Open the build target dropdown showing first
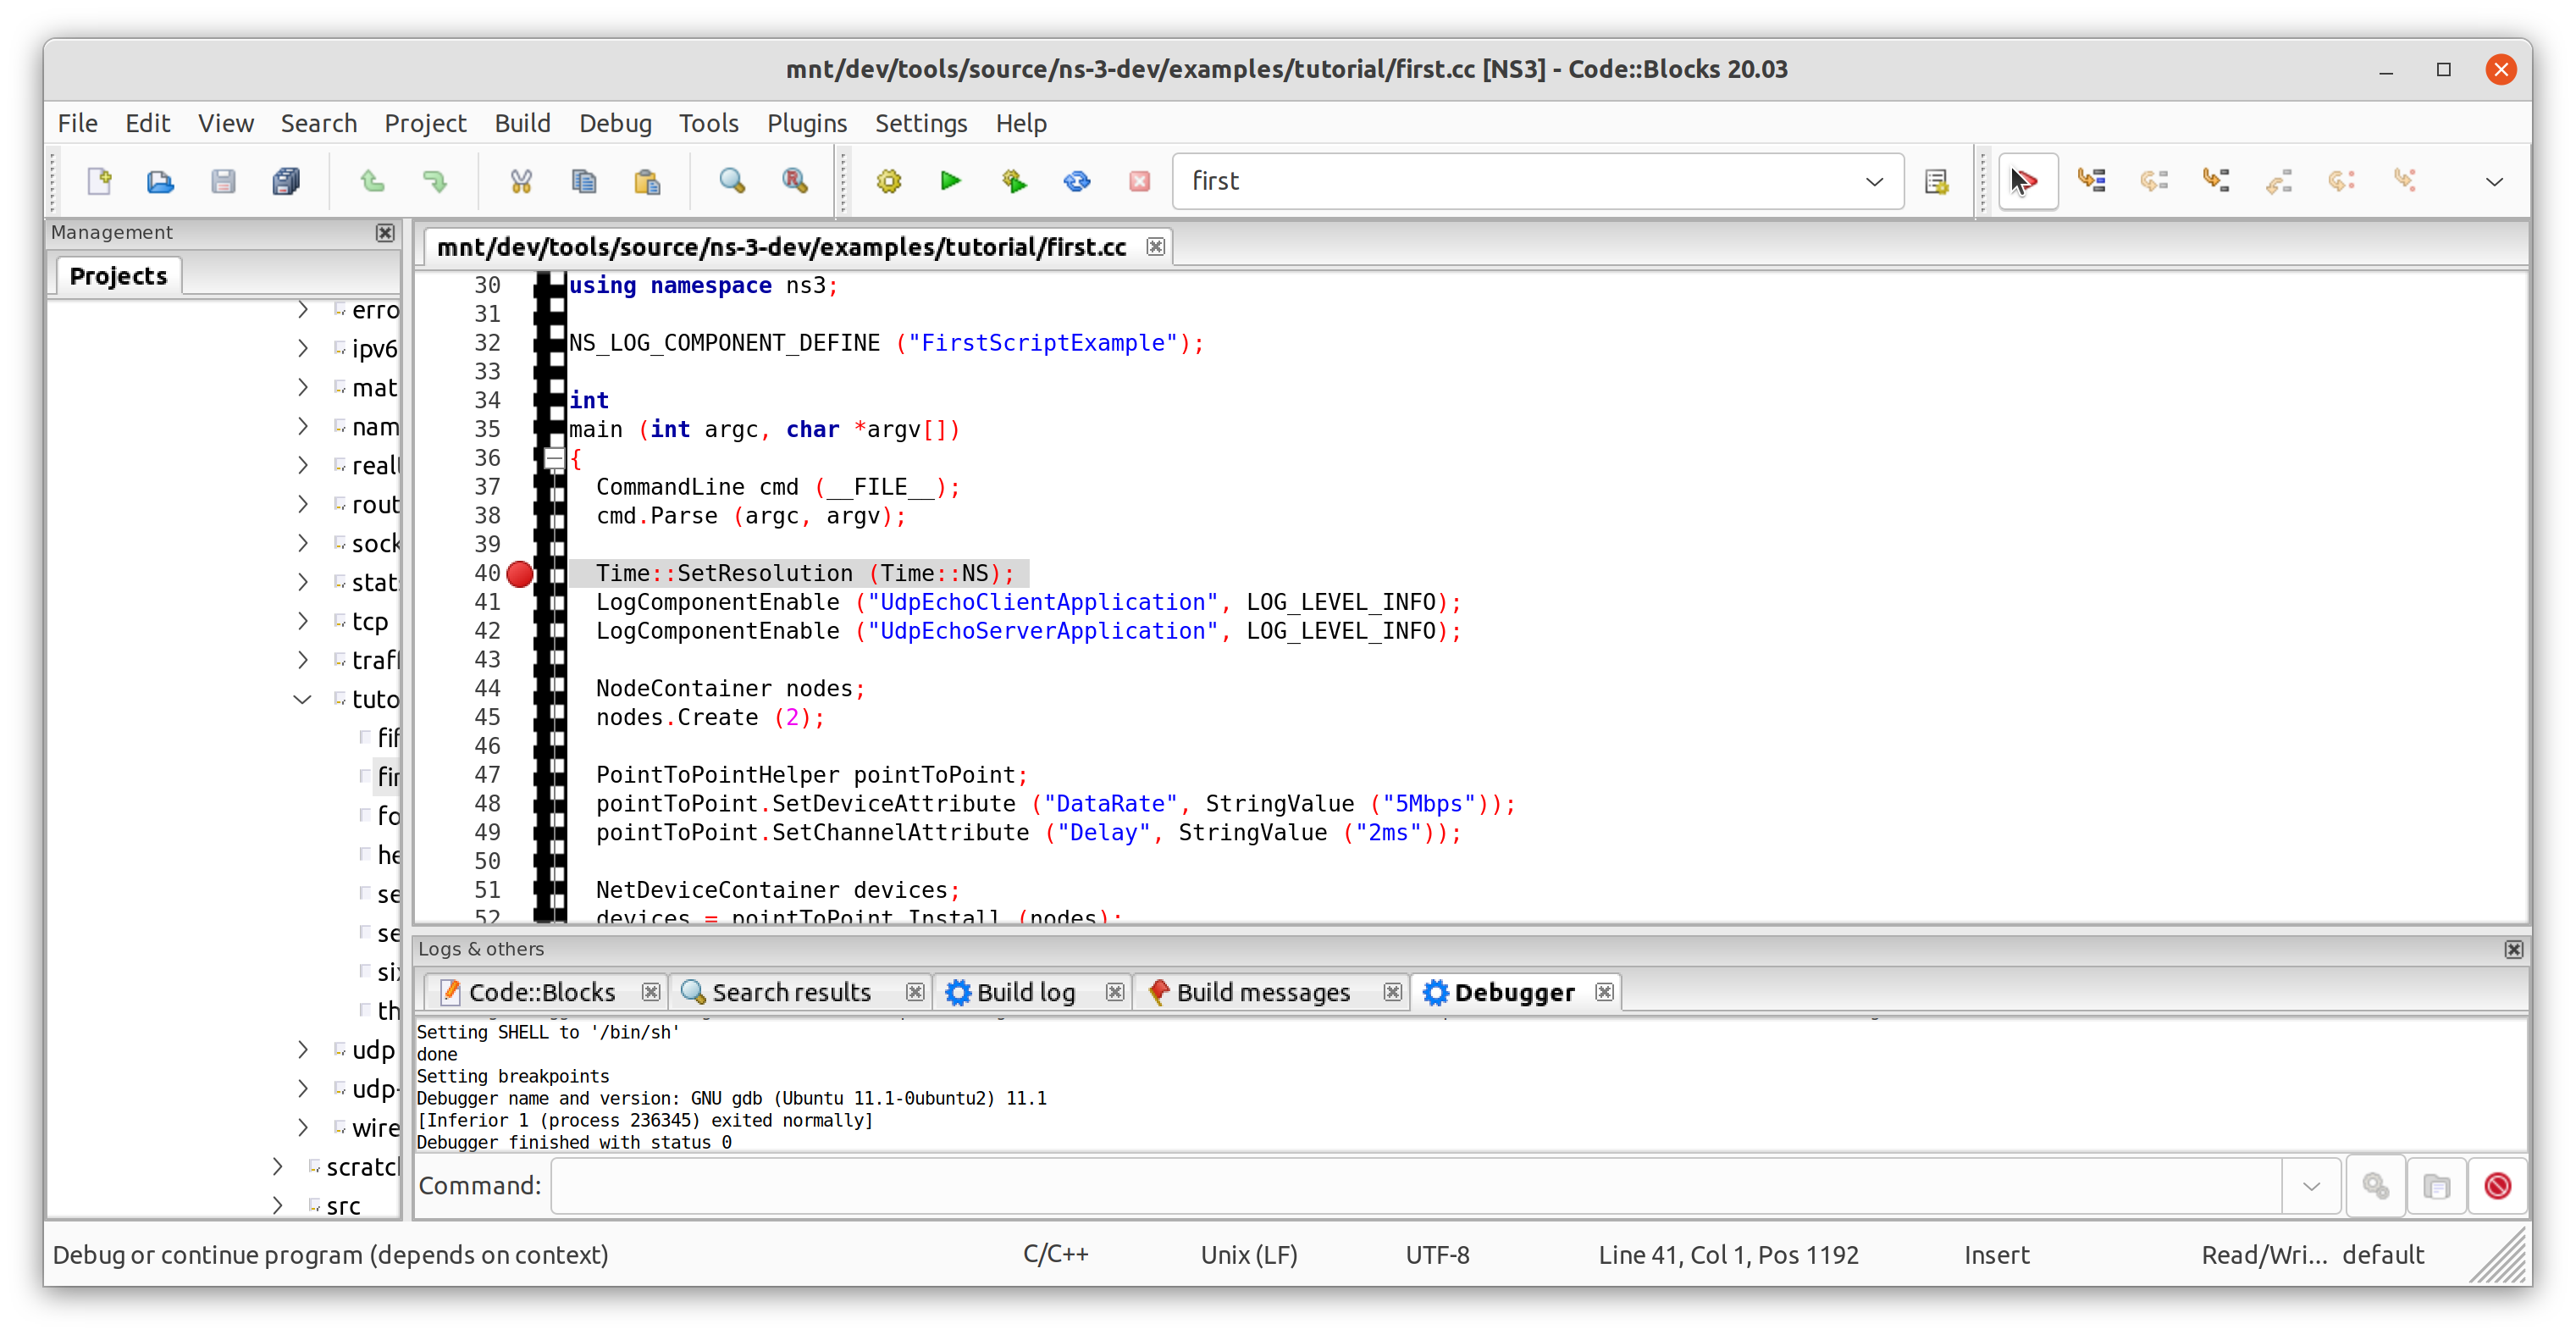The image size is (2576, 1335). [1874, 181]
